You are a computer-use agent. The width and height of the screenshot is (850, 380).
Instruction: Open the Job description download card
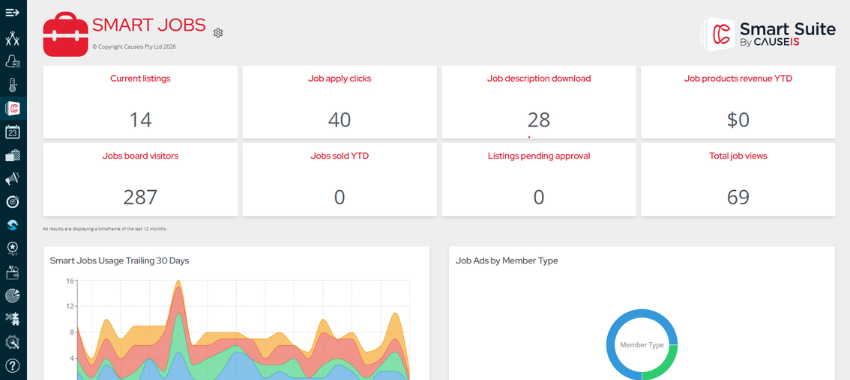point(539,102)
